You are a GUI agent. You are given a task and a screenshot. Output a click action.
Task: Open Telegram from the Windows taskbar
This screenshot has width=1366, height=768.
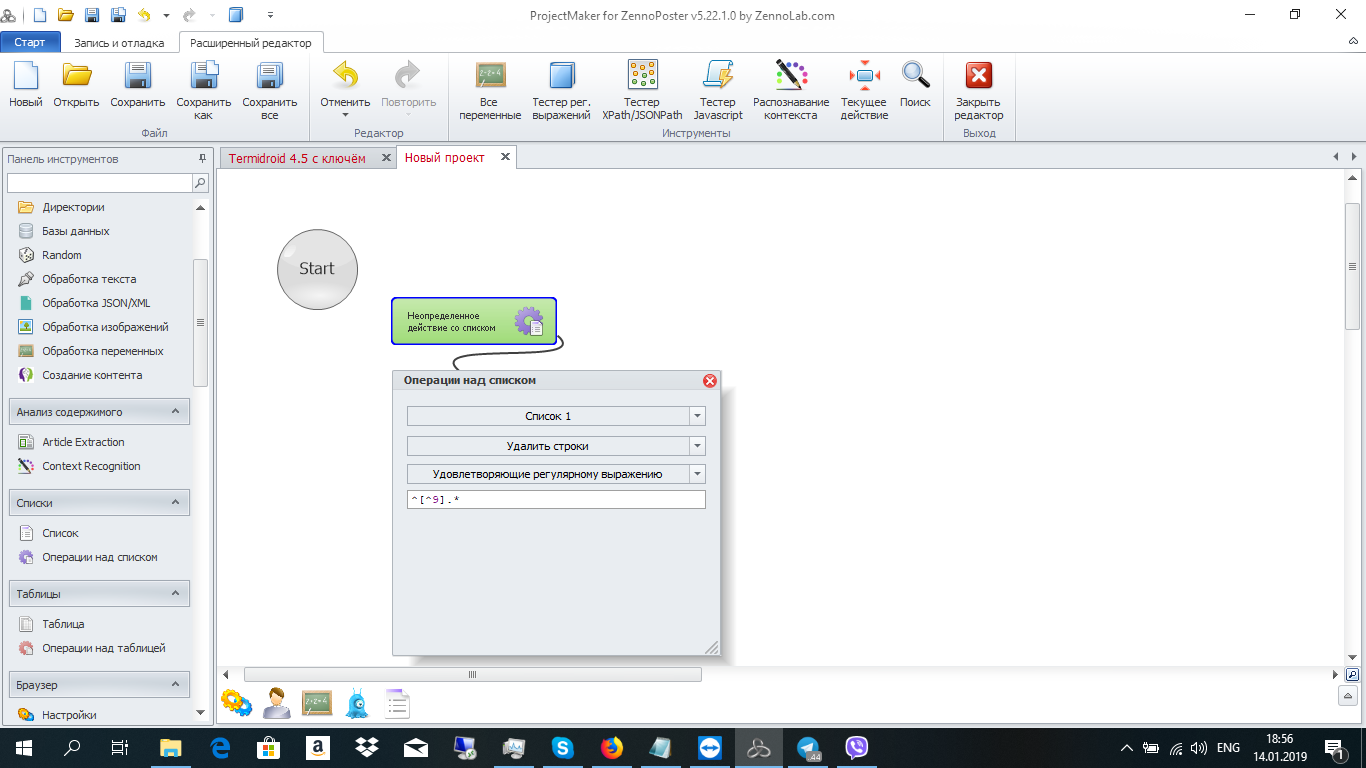[808, 748]
